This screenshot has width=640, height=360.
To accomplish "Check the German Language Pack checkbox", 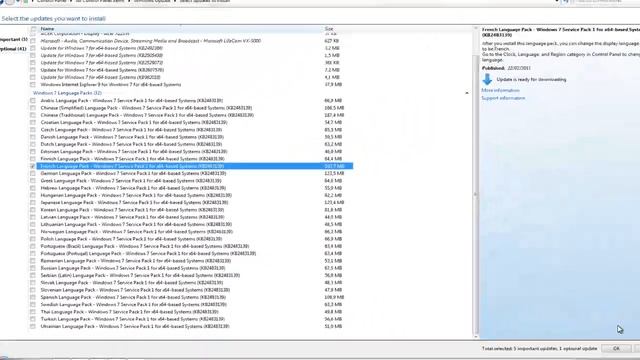I will [33, 173].
